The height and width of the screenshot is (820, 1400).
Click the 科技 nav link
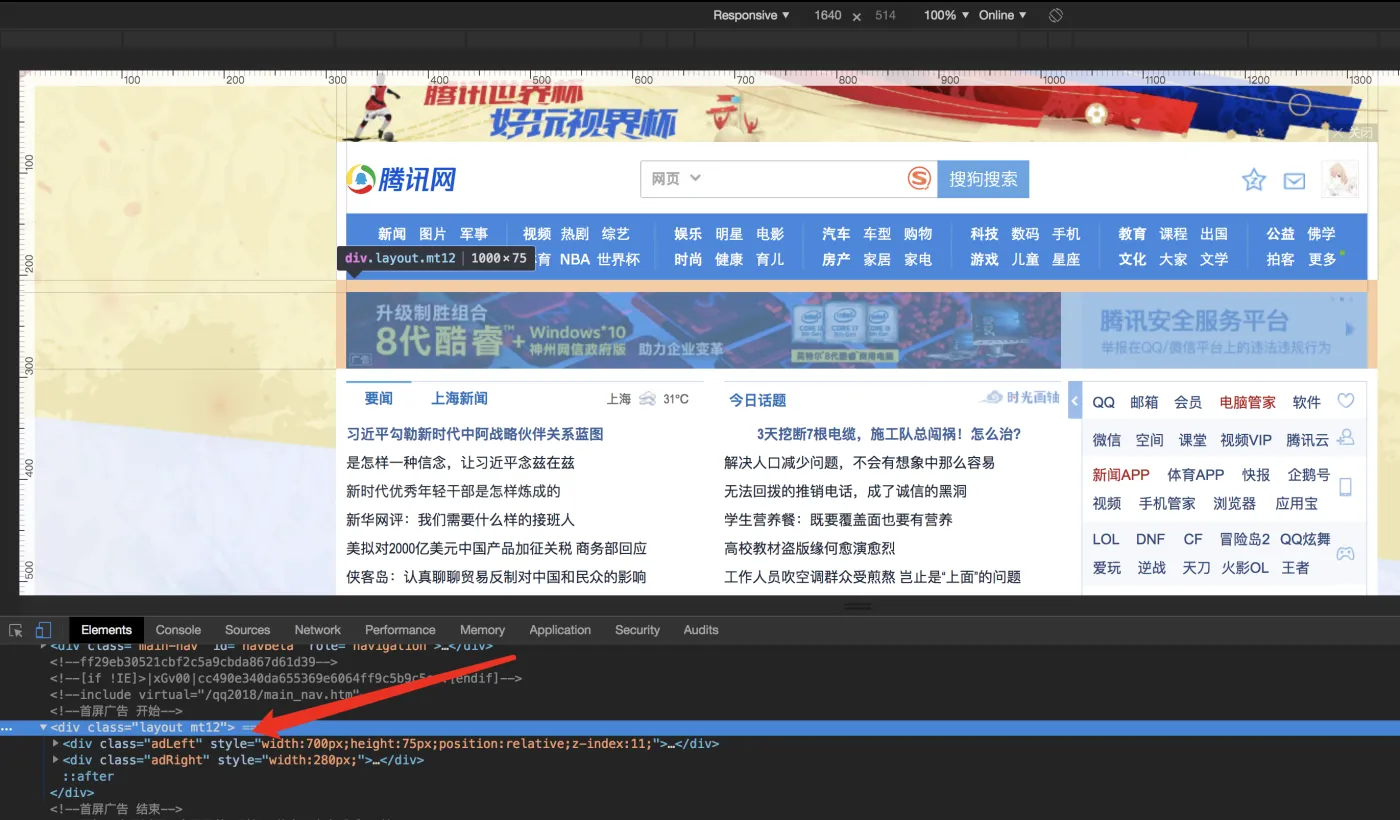pos(984,233)
